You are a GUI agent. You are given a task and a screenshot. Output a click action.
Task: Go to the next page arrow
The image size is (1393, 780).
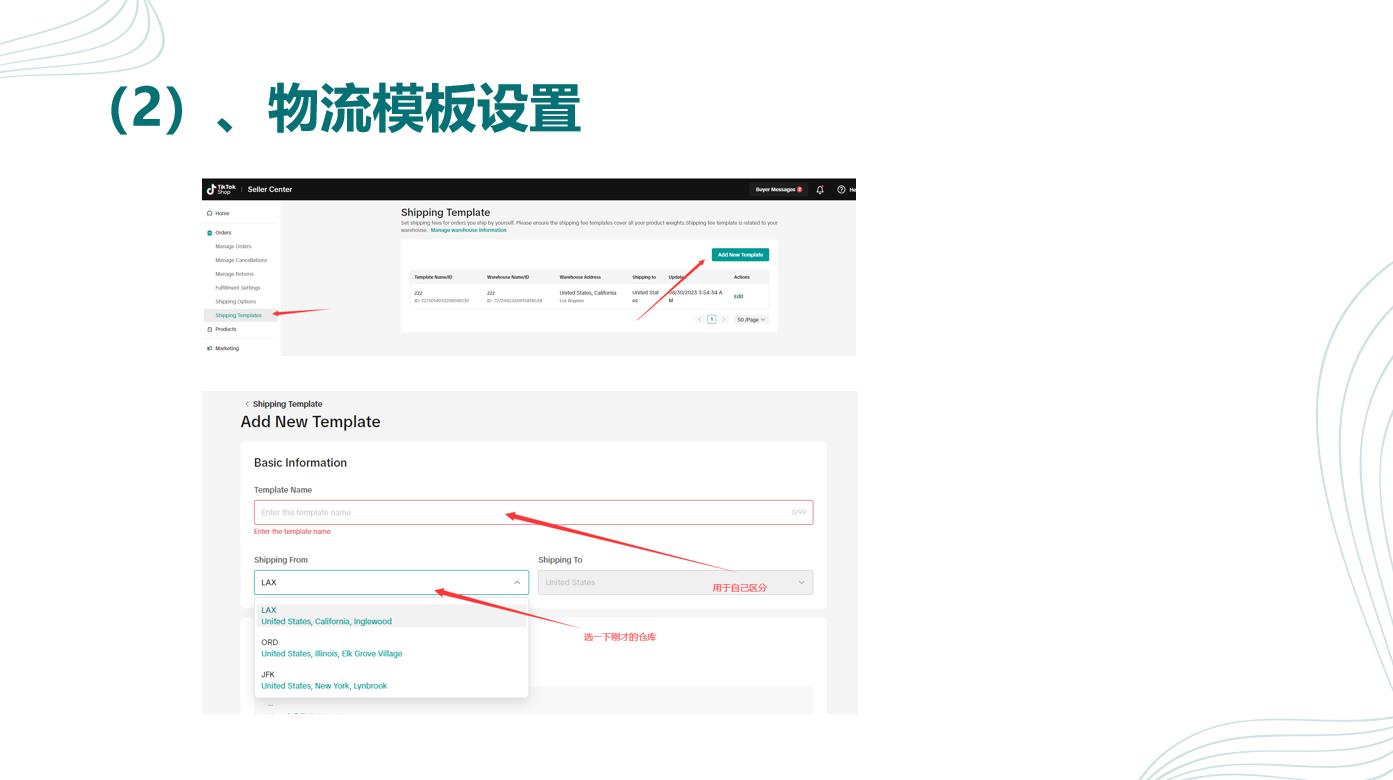(x=724, y=319)
